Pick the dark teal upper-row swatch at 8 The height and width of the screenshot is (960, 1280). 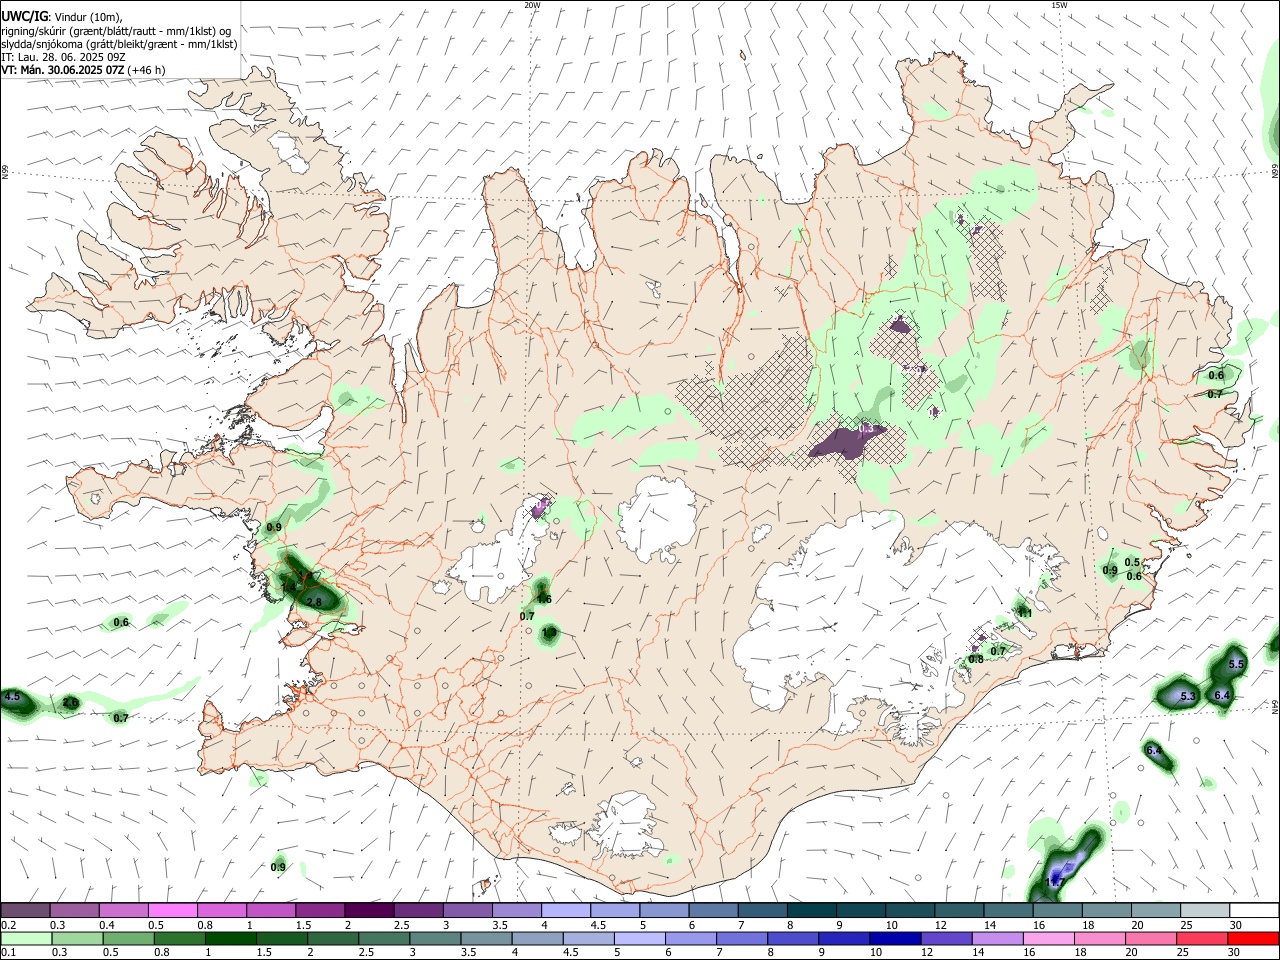pyautogui.click(x=812, y=910)
